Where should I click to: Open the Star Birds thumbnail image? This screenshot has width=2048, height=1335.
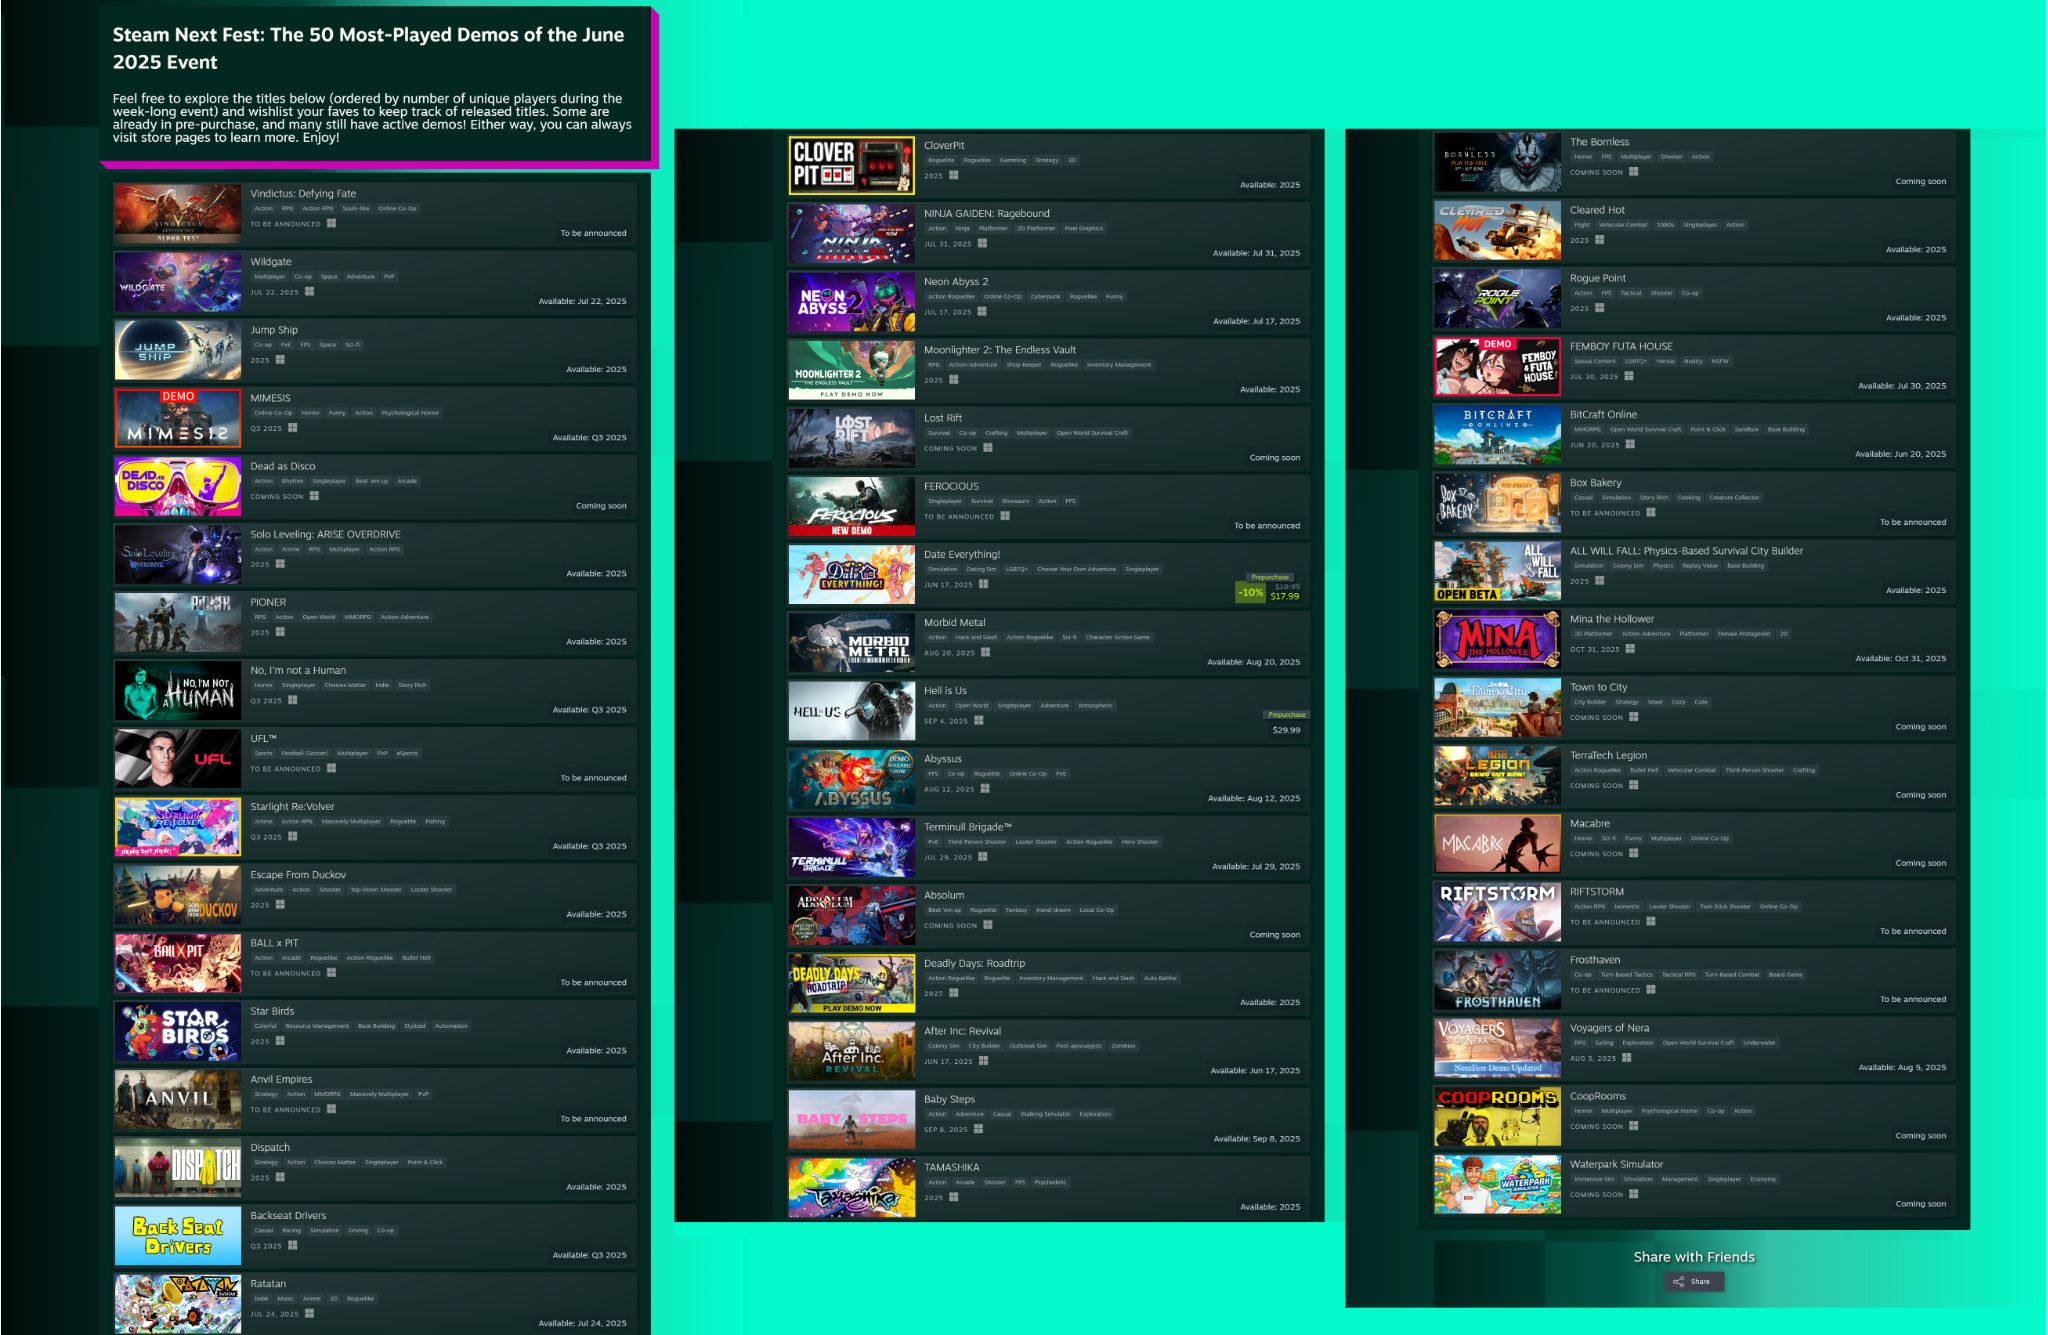click(x=177, y=1031)
